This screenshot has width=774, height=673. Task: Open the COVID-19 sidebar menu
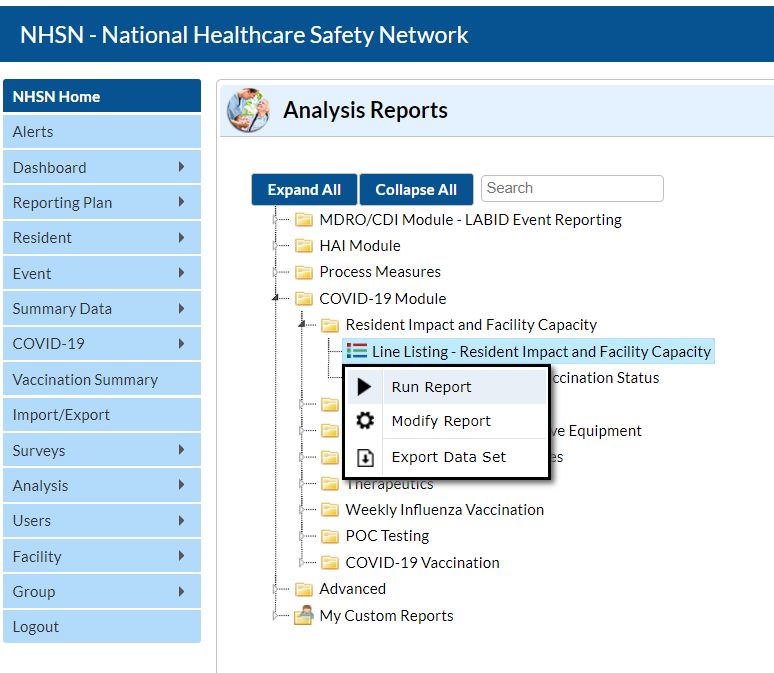click(x=102, y=344)
